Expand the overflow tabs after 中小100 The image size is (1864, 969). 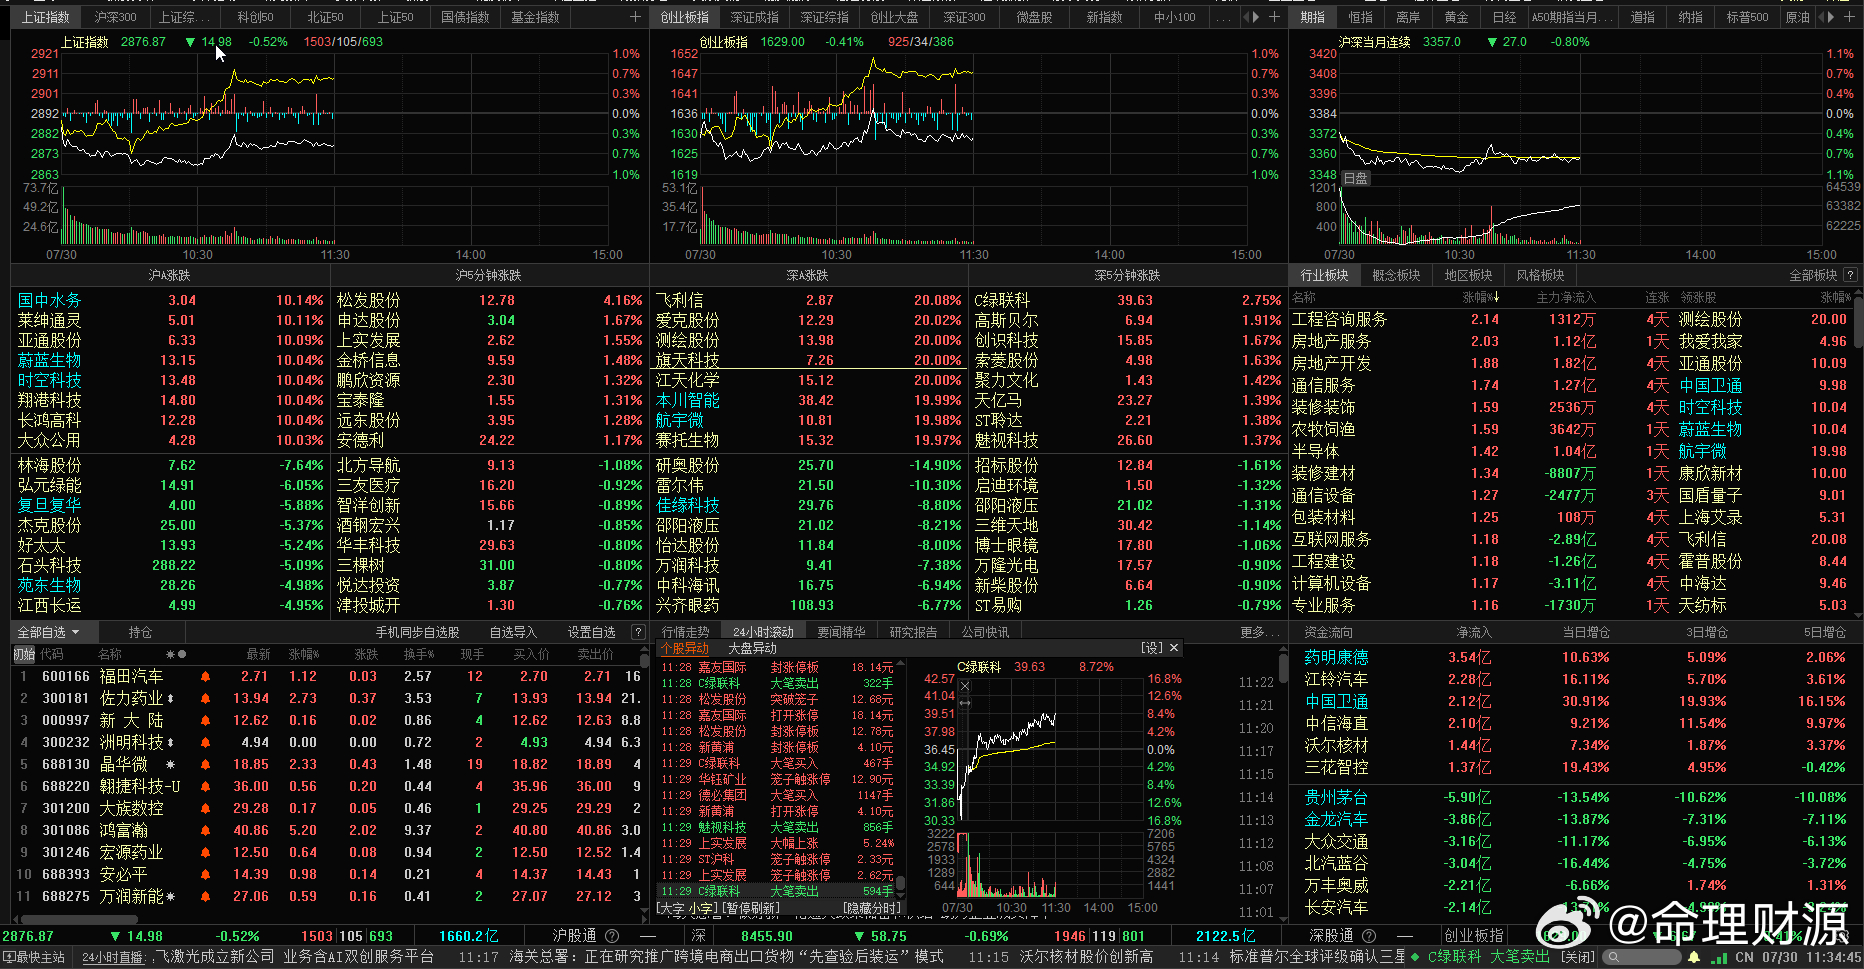click(x=1223, y=17)
